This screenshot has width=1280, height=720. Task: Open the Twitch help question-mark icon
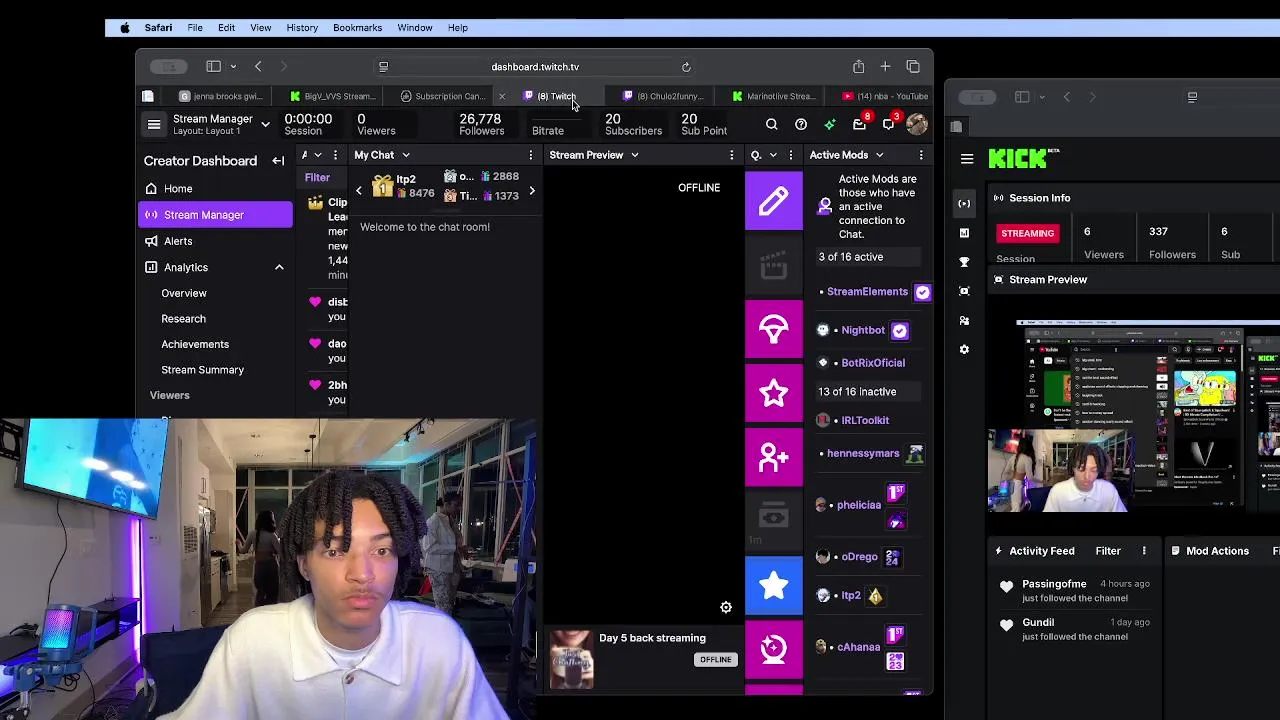point(801,125)
